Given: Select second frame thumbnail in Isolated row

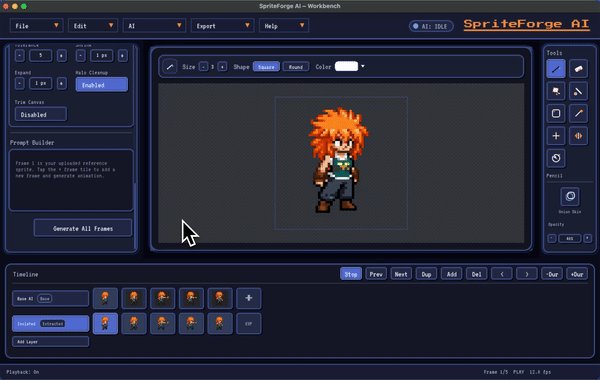Looking at the screenshot, I should pos(134,324).
